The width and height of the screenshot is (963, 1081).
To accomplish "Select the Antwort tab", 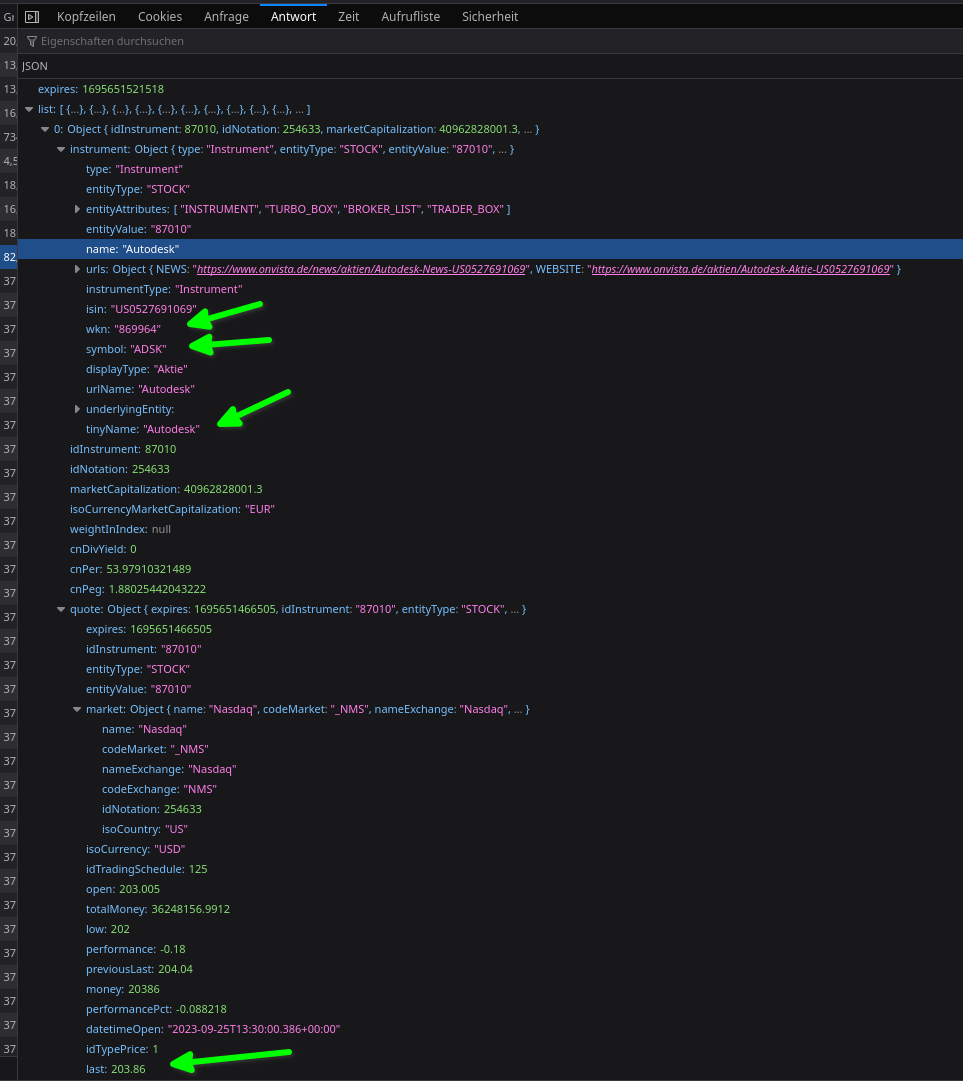I will tap(293, 17).
